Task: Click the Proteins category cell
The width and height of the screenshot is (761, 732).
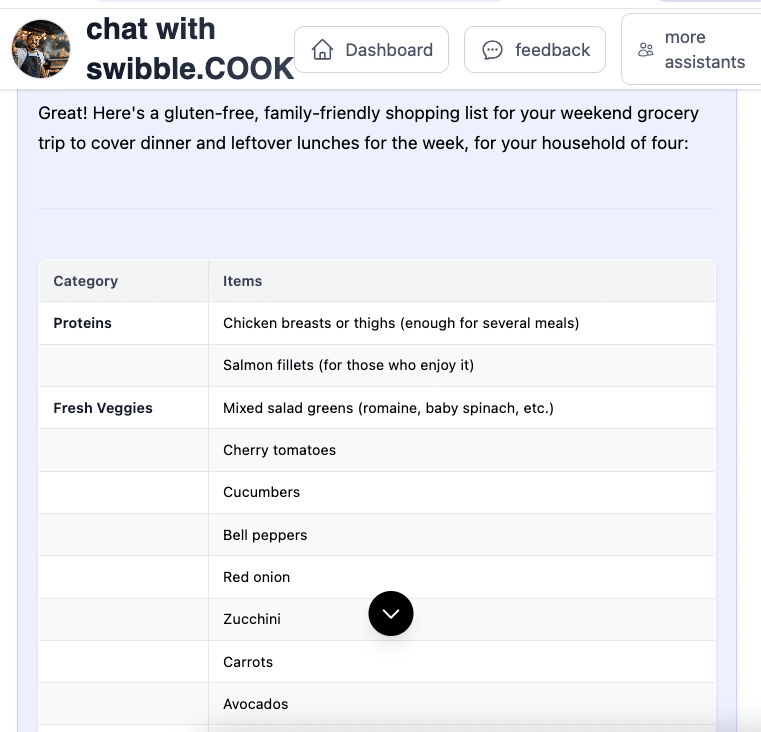Action: point(83,323)
